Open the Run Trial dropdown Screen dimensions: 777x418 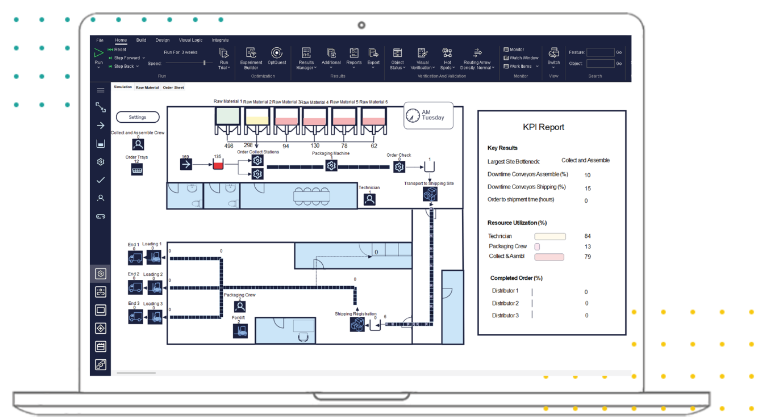coord(223,58)
